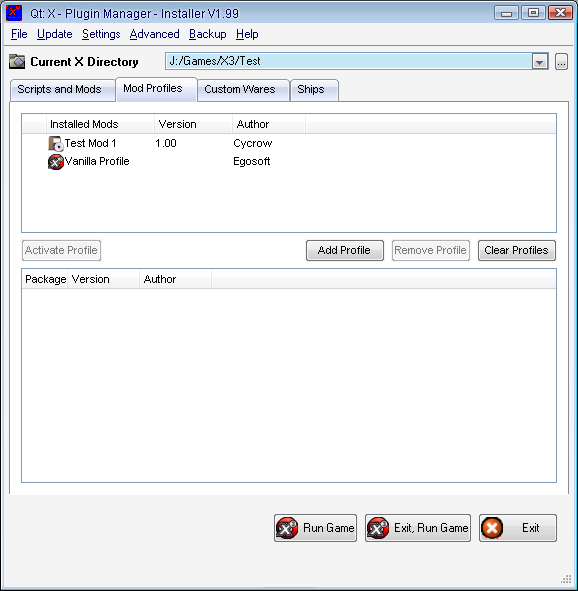Sort by the upper list Author column header
The image size is (578, 591).
[269, 124]
